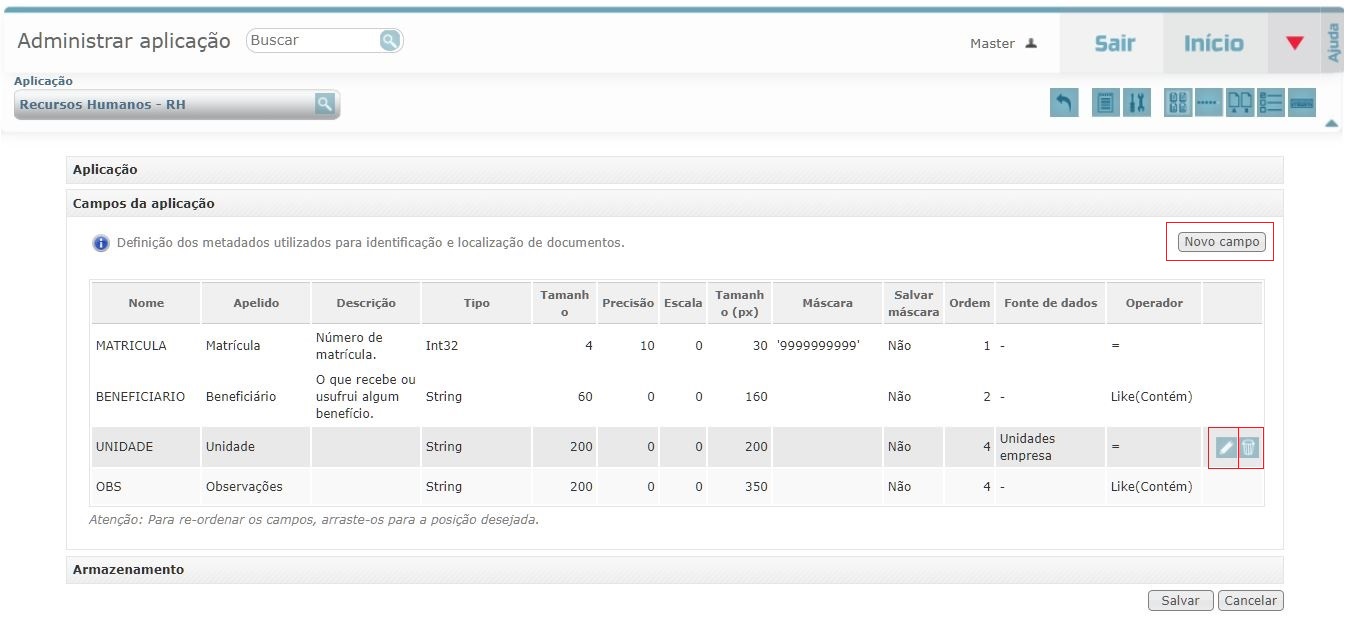
Task: Collapse the toolbar with the up arrow
Action: [1331, 124]
